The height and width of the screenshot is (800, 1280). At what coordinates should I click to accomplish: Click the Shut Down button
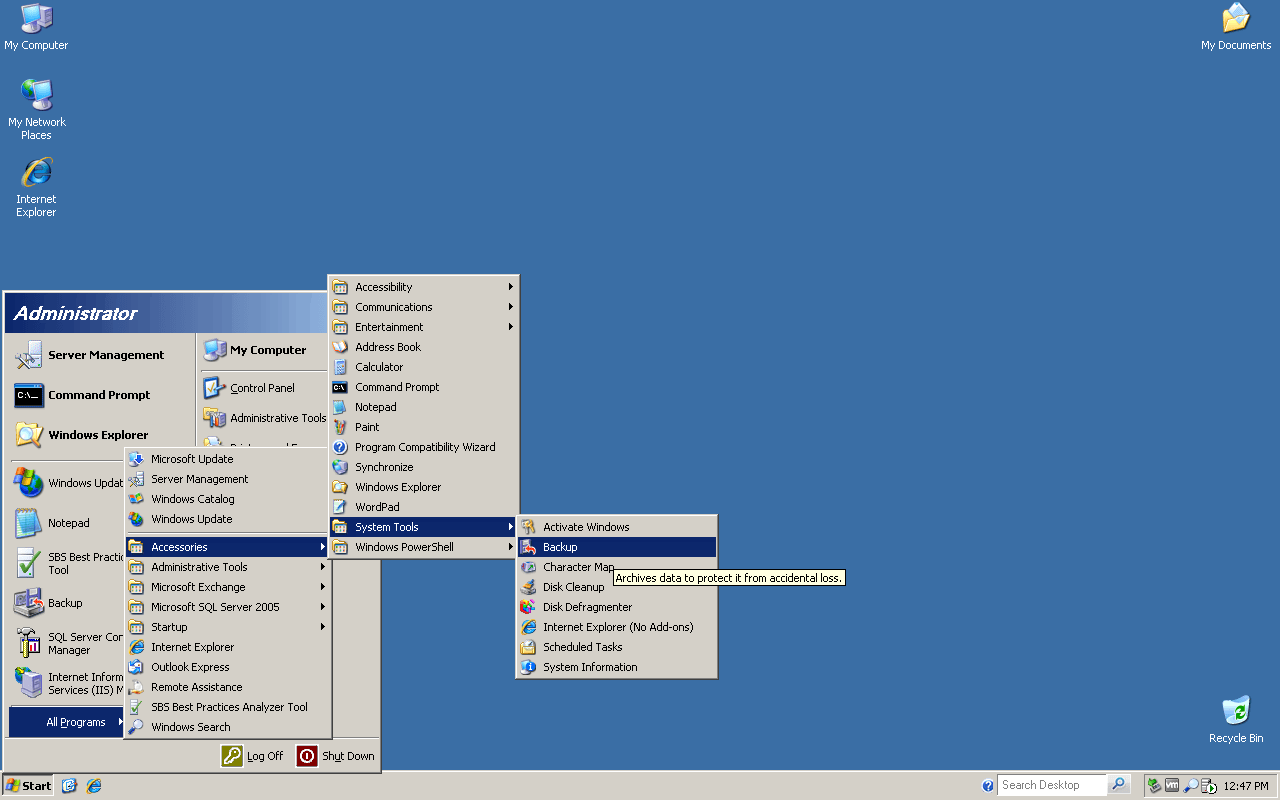point(336,756)
